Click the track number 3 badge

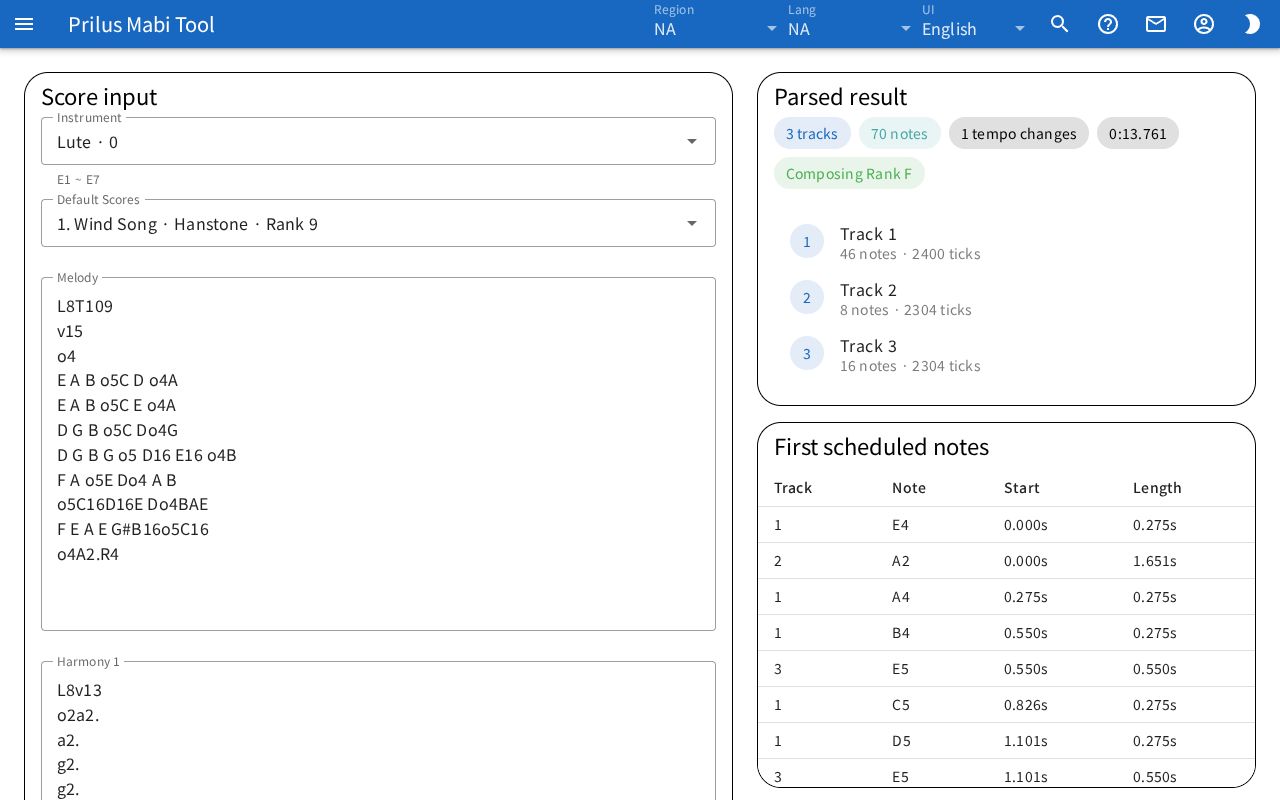pos(807,354)
